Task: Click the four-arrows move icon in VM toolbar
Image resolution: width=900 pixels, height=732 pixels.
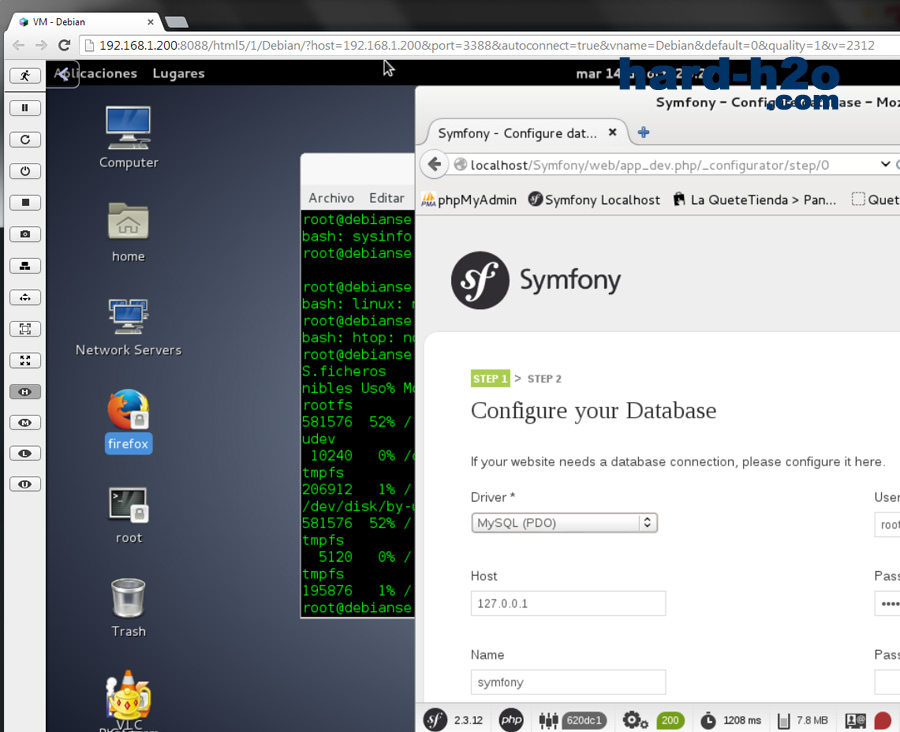Action: pyautogui.click(x=25, y=297)
